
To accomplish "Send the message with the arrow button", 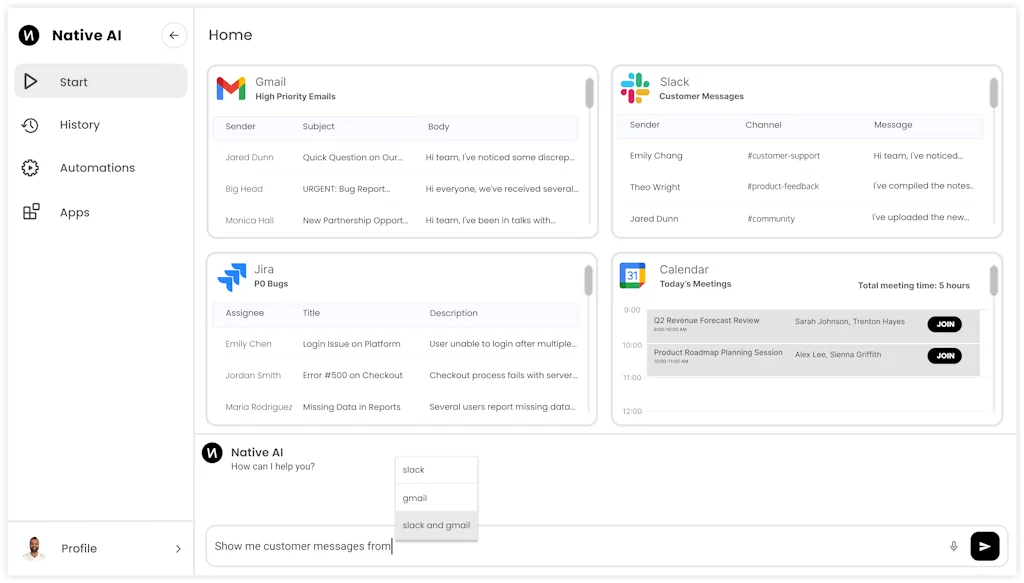I will point(984,546).
